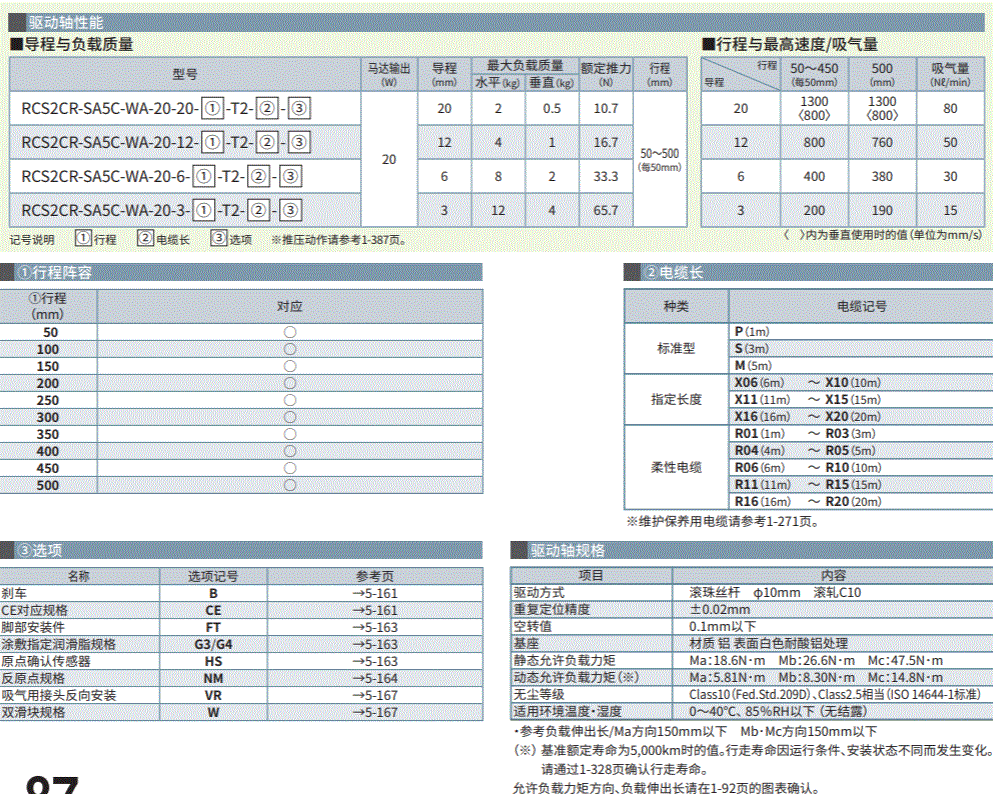Click cable code X06 (6m)
Screen dimensions: 993x794
[x=759, y=383]
